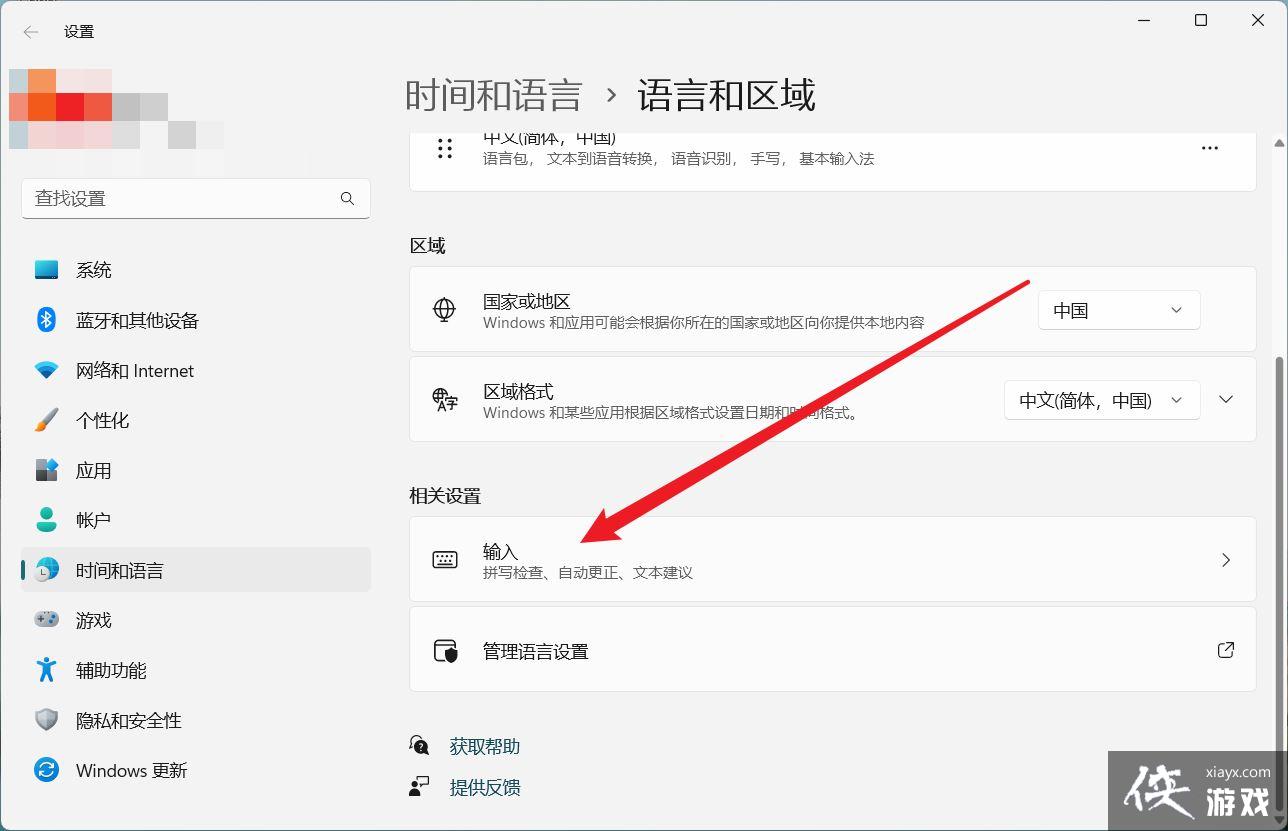Expand the 区域格式 chevron for more options

click(1226, 399)
